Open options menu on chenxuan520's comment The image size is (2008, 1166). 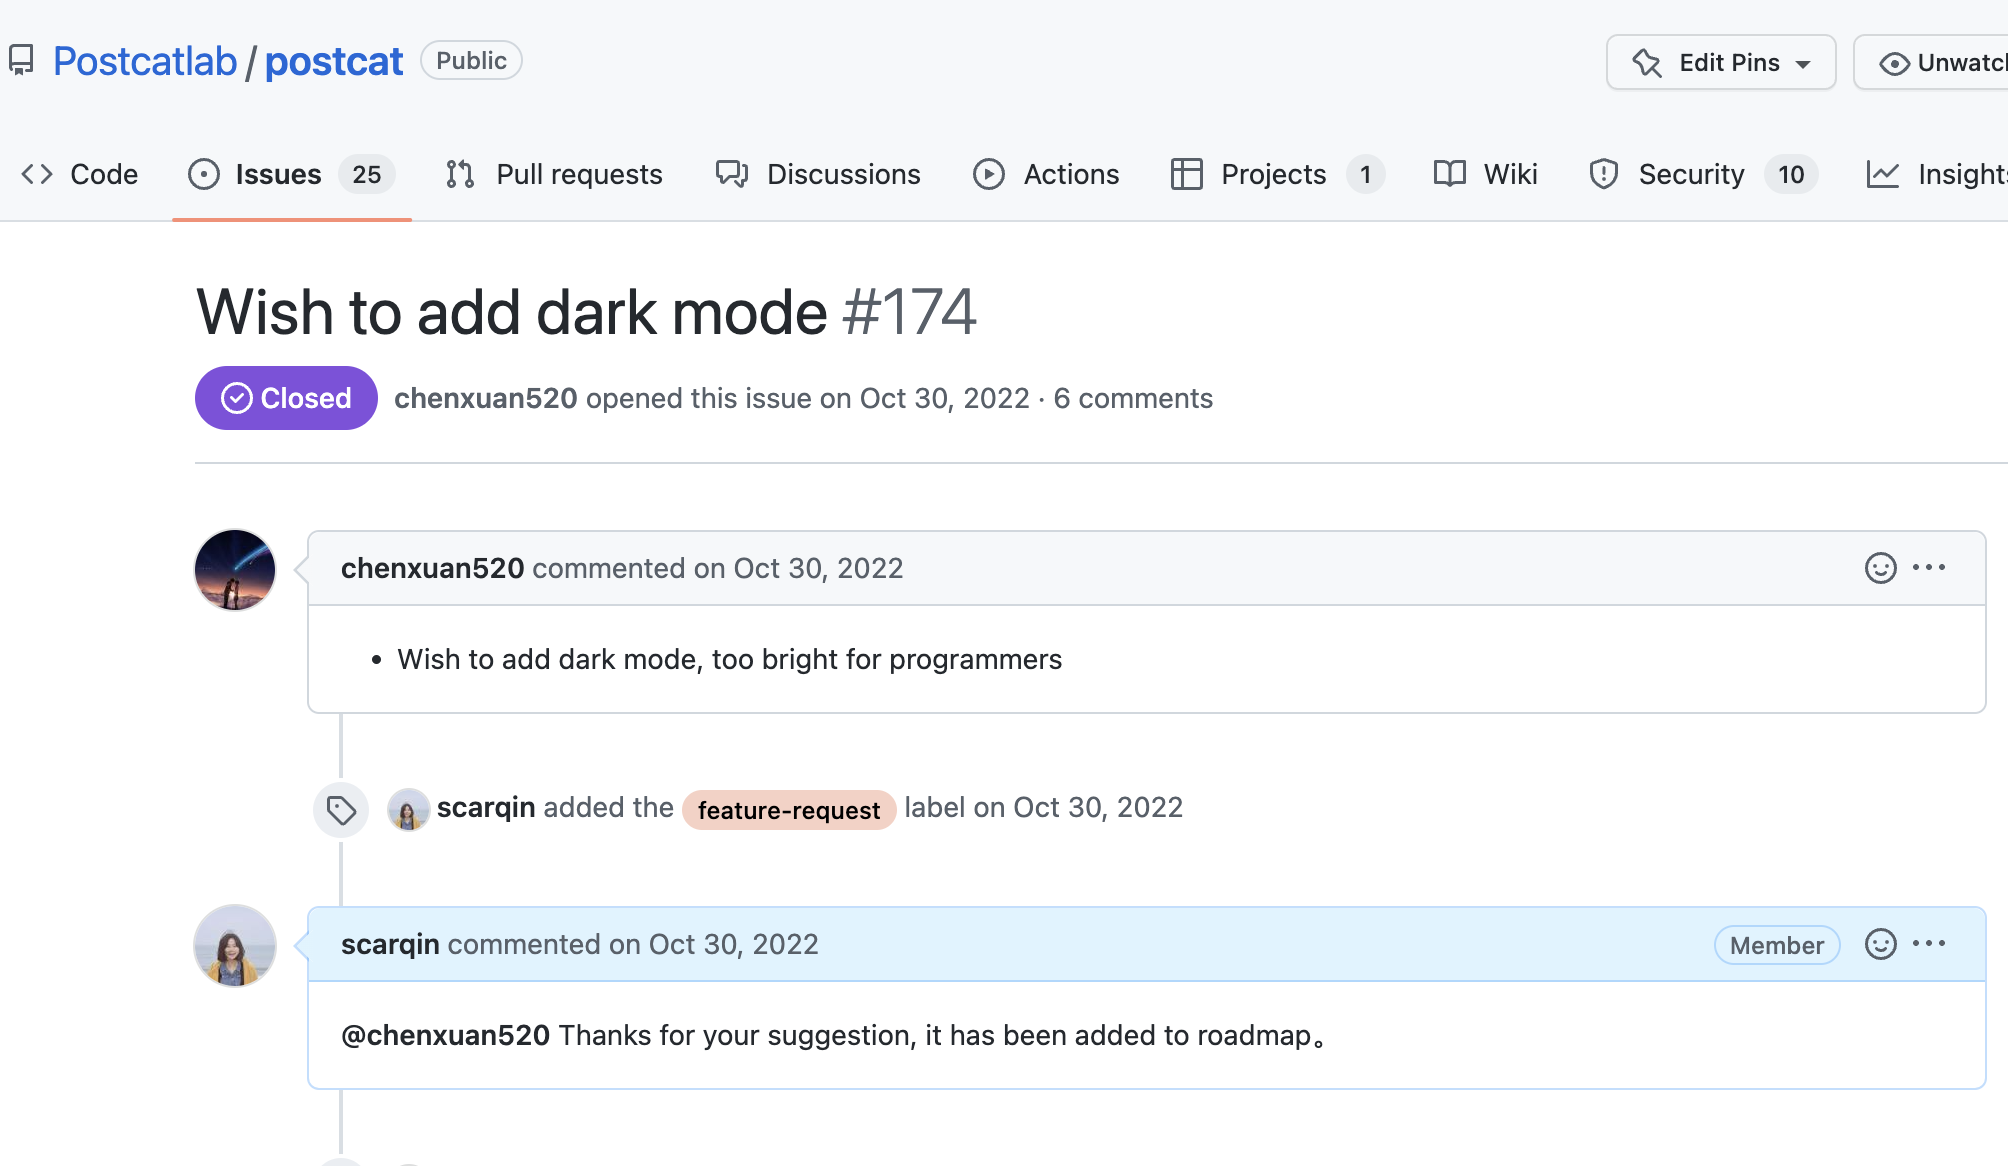(x=1928, y=568)
